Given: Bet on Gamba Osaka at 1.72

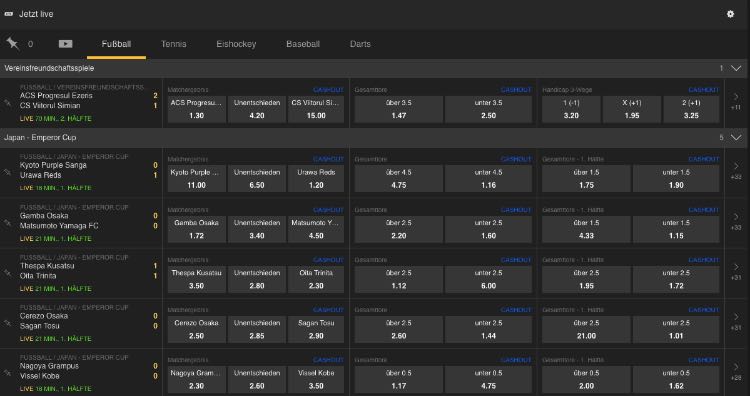Looking at the screenshot, I should [x=196, y=229].
